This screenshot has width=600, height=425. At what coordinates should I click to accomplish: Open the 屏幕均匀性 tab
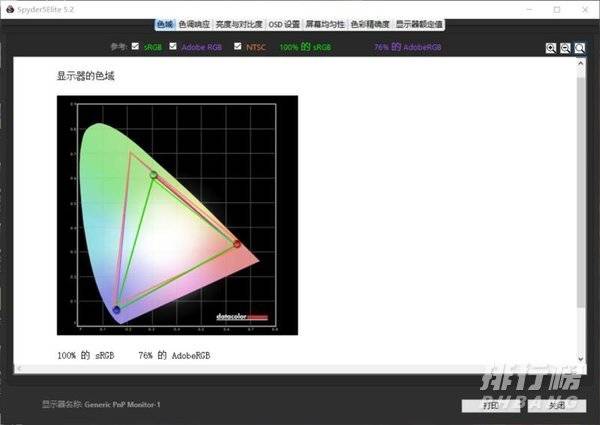coord(325,24)
